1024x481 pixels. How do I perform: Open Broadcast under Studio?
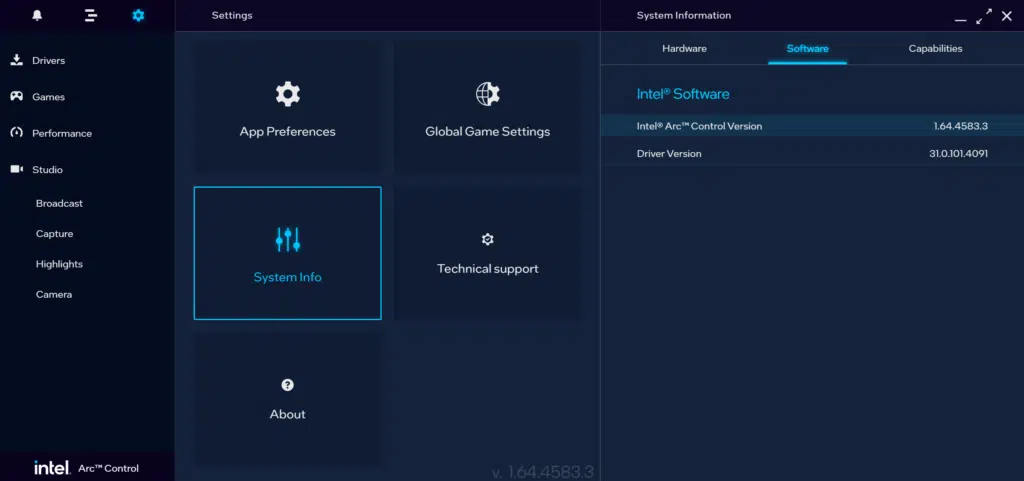pyautogui.click(x=59, y=204)
